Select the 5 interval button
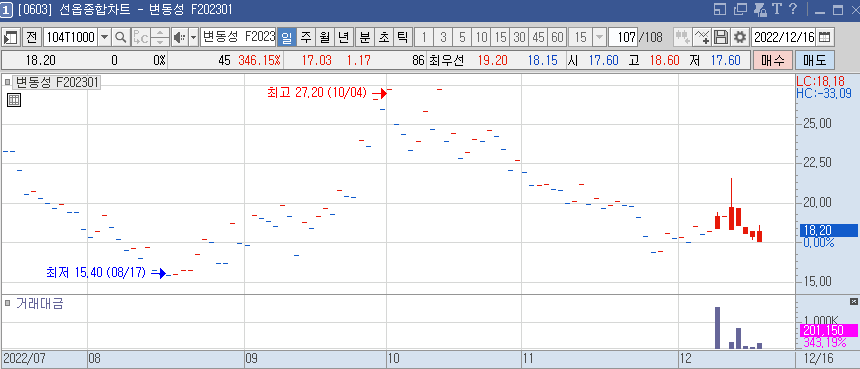The width and height of the screenshot is (860, 369). [x=462, y=37]
